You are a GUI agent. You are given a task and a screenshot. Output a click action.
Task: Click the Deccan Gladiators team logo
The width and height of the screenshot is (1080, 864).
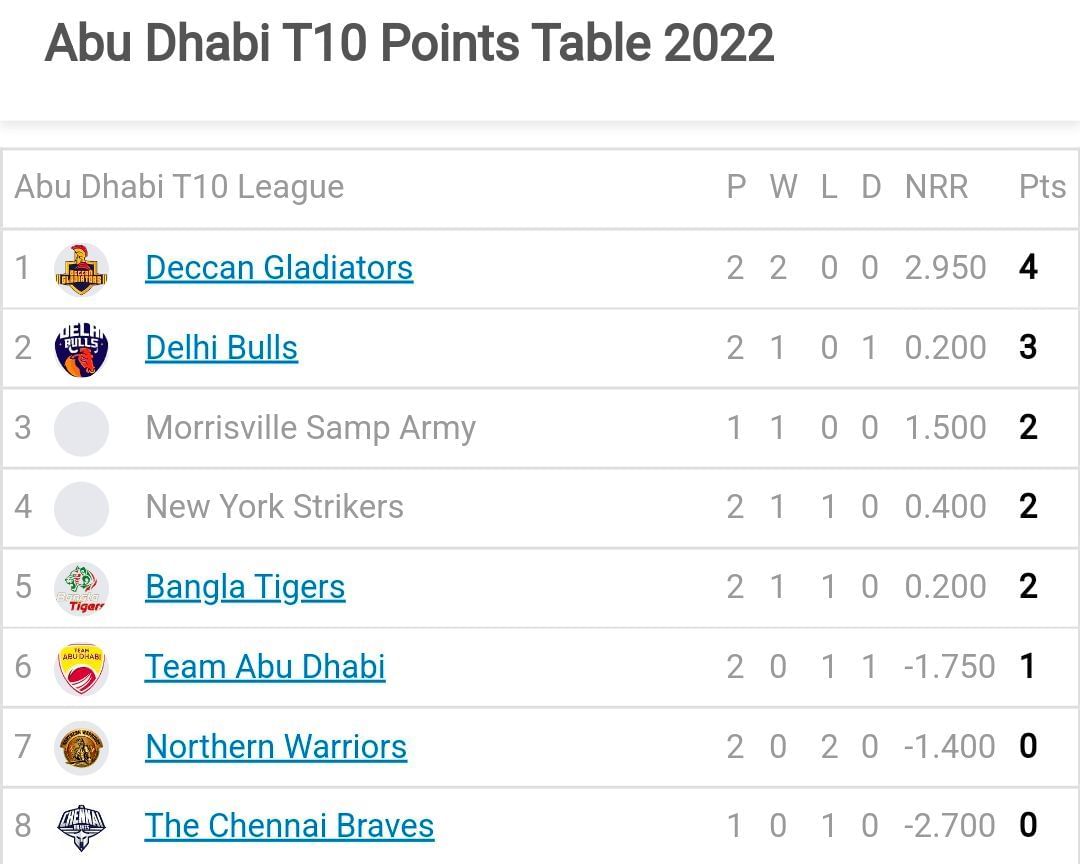click(81, 267)
